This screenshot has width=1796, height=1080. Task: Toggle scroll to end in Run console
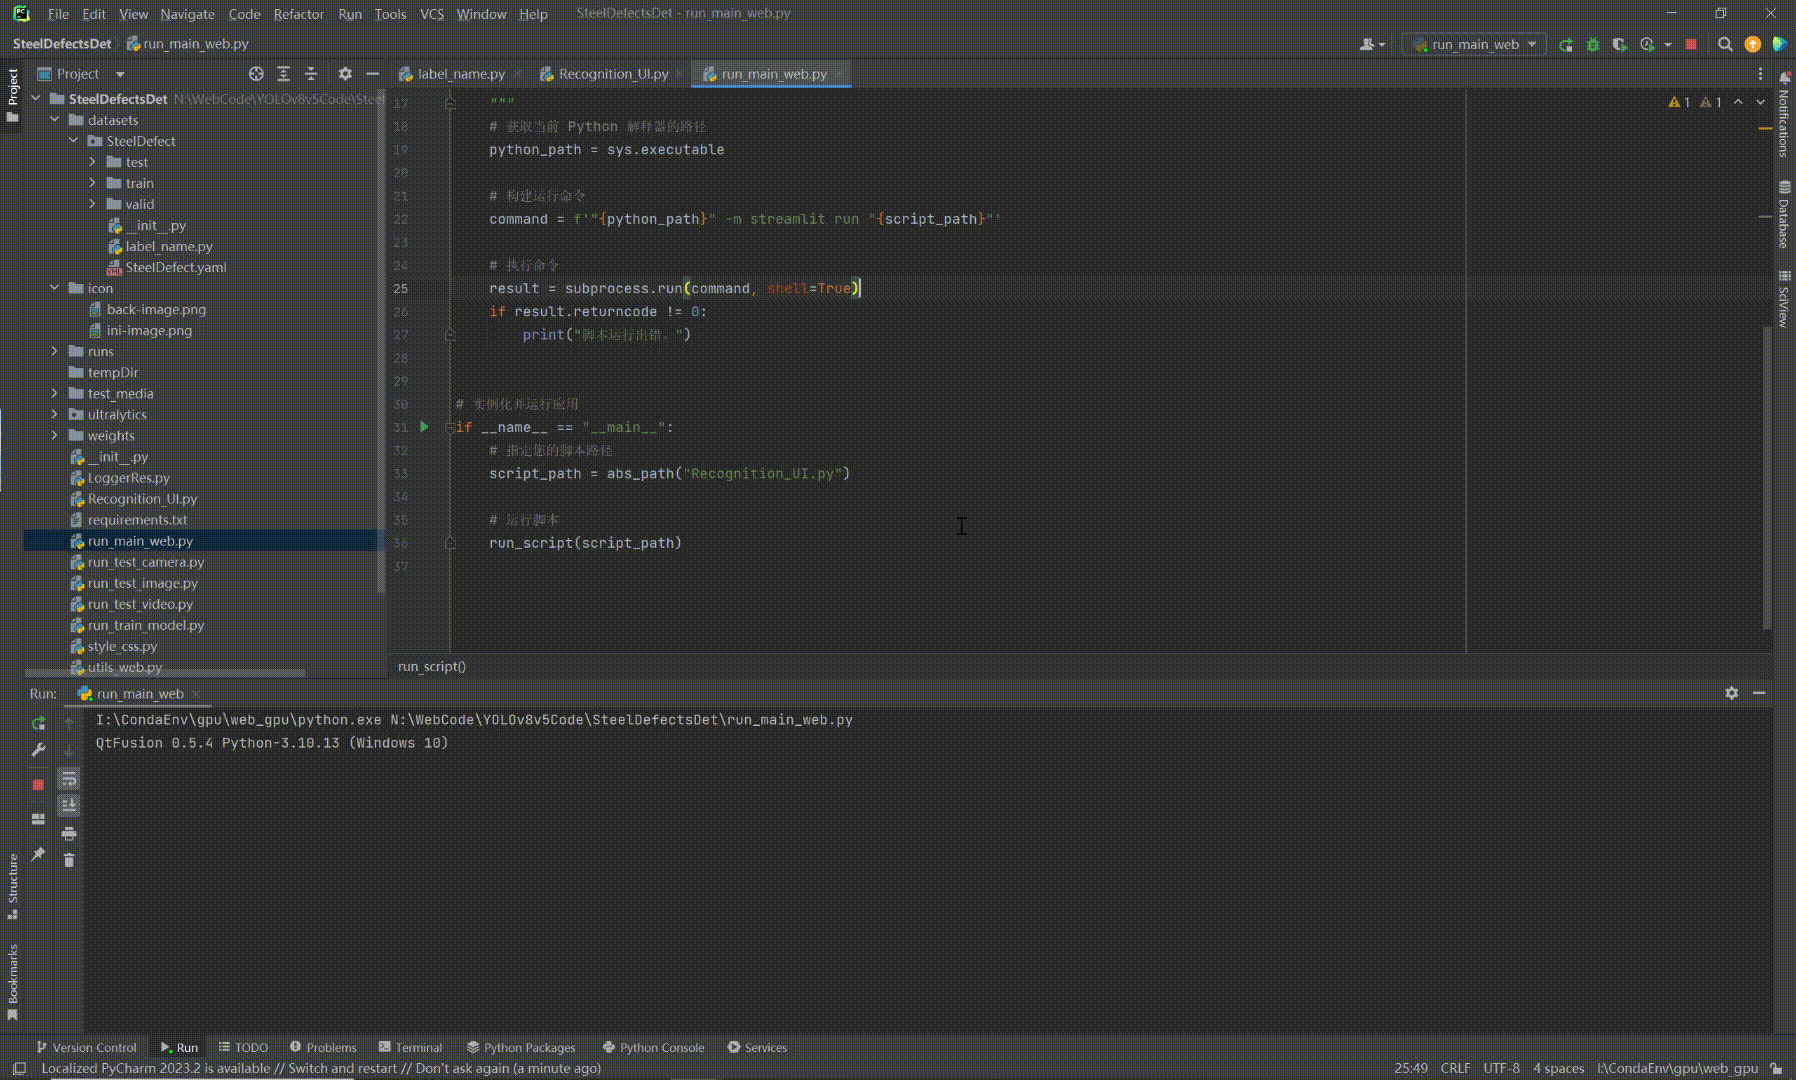[x=69, y=805]
